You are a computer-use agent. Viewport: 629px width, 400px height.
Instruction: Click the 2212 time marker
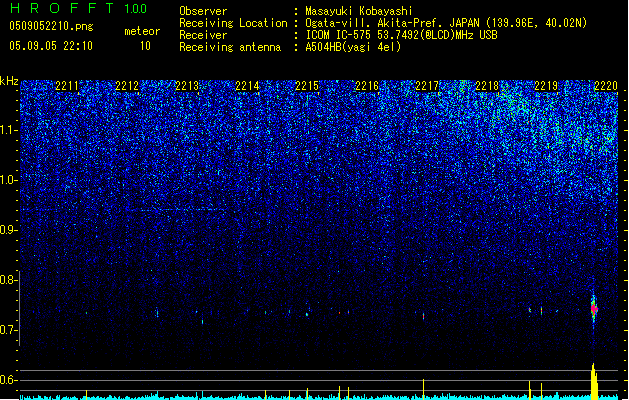click(127, 86)
